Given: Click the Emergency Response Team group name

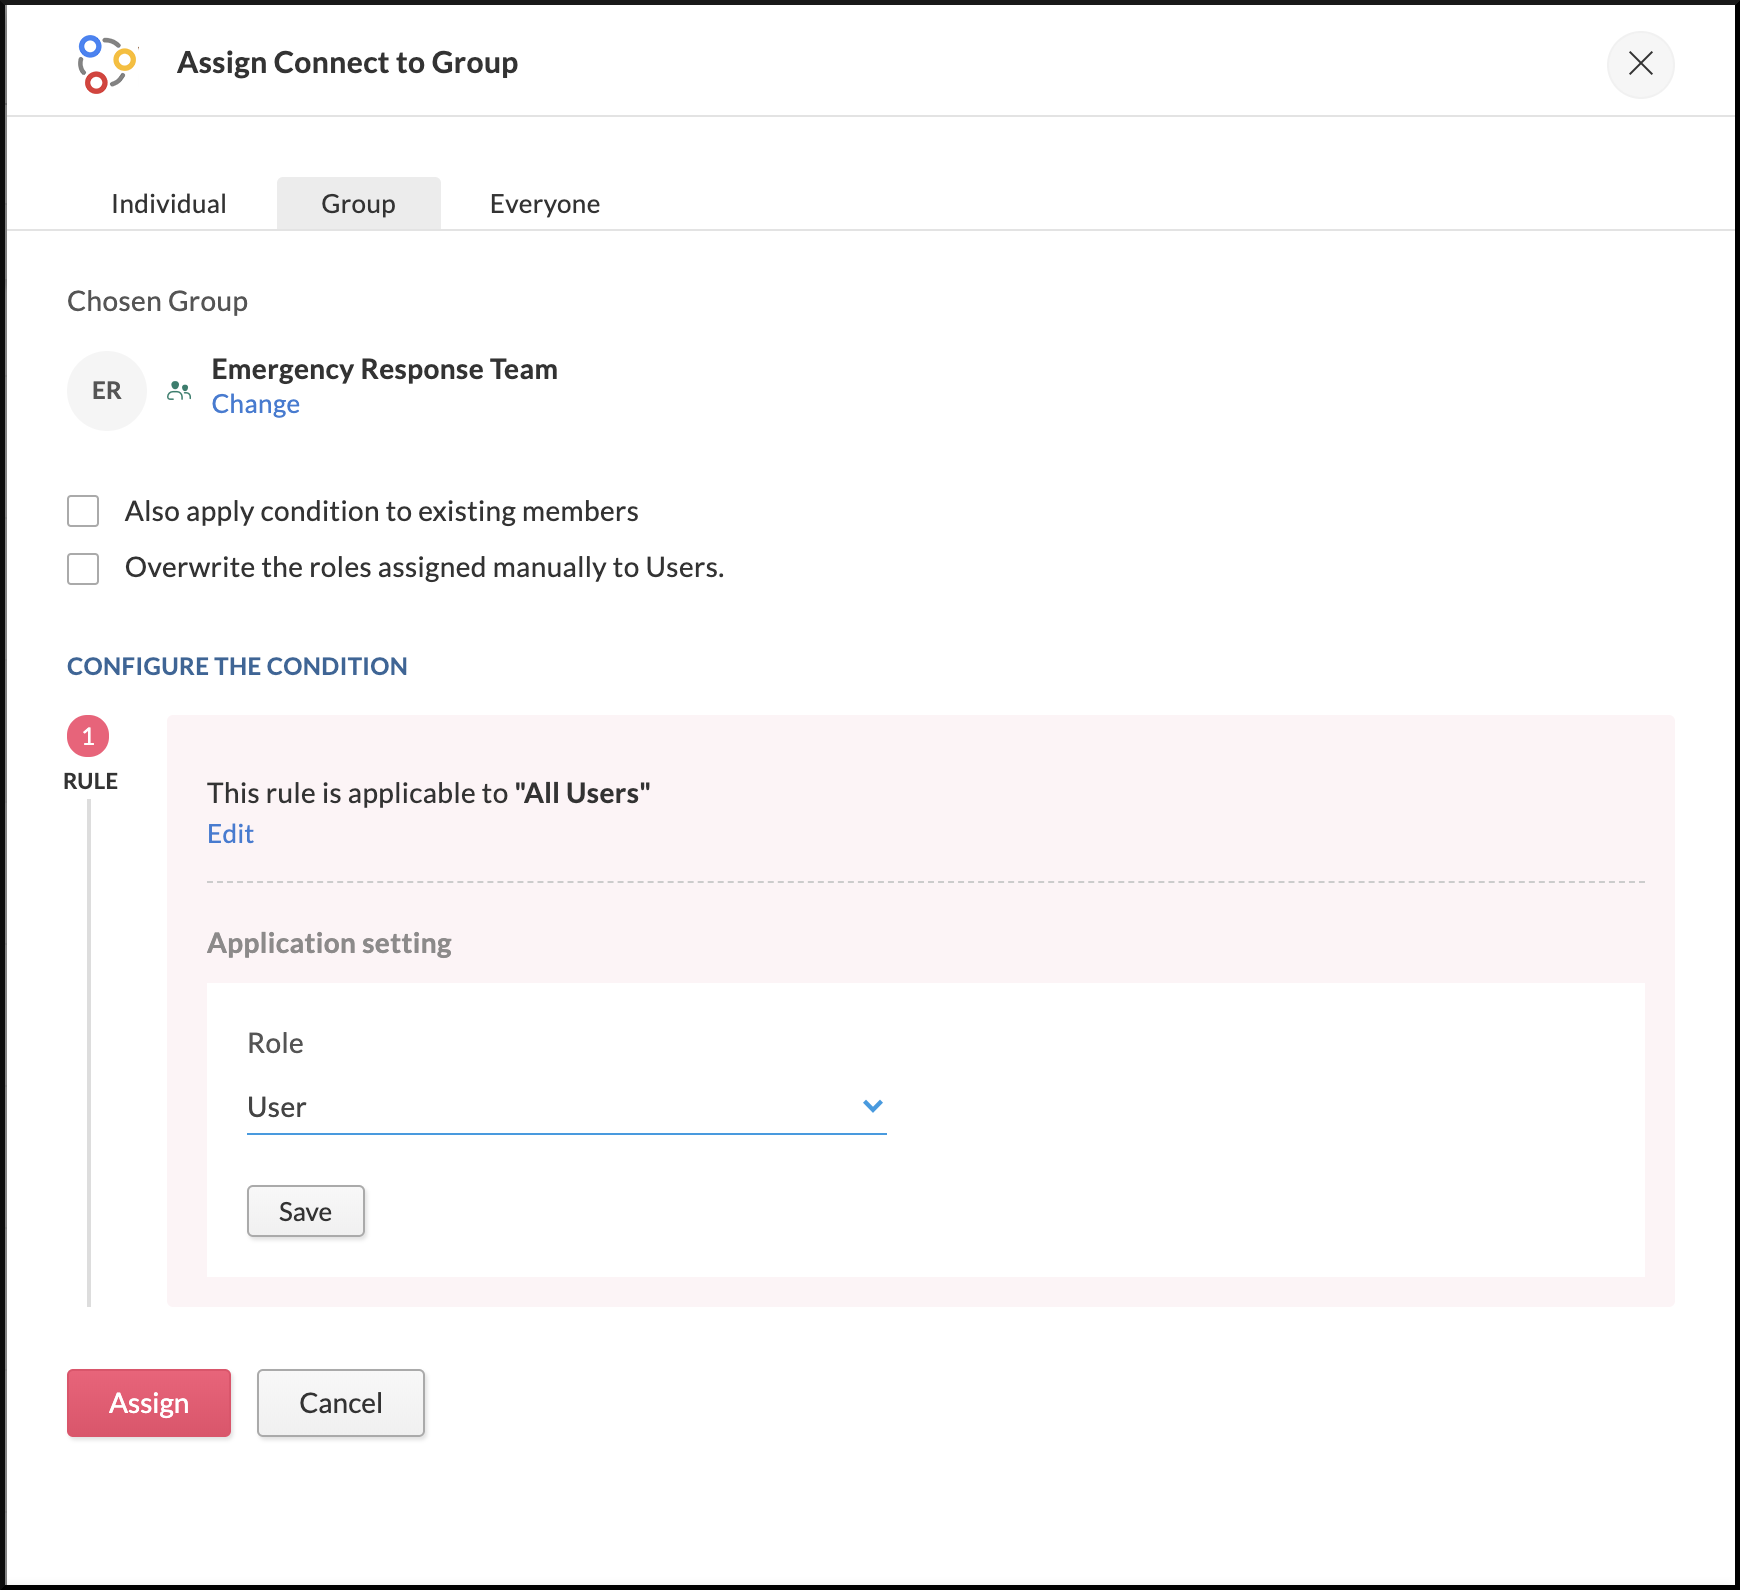Looking at the screenshot, I should coord(384,370).
